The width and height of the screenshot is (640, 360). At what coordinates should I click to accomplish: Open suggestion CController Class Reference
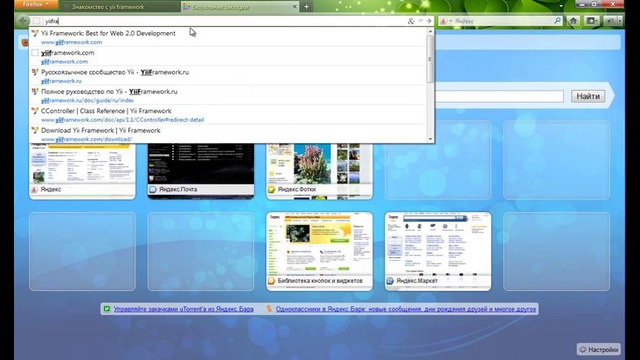coord(228,115)
